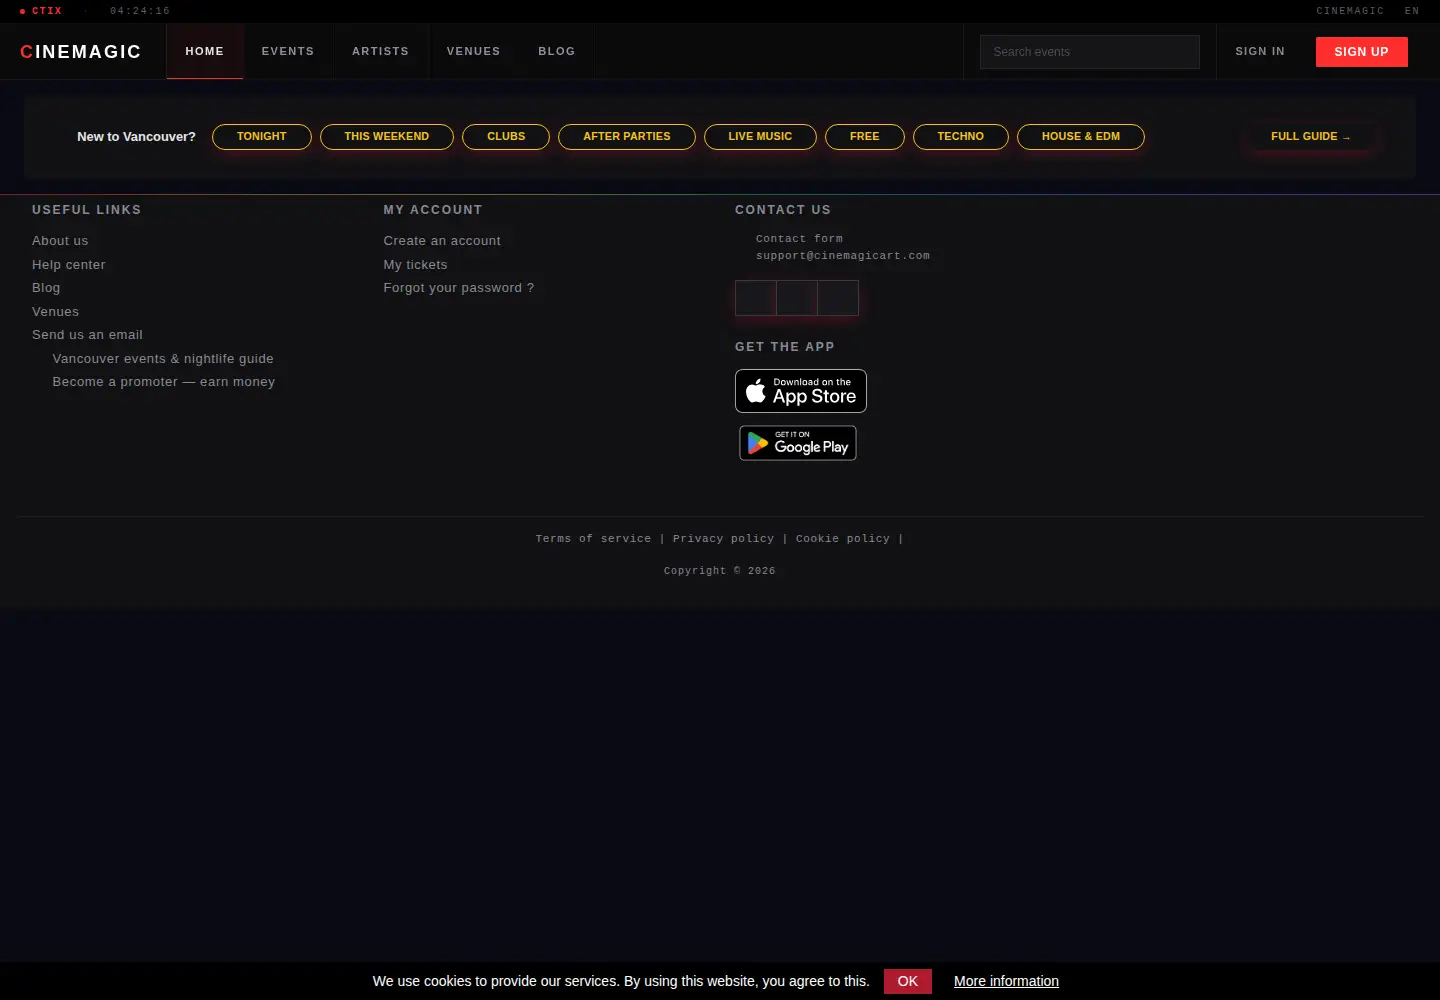Viewport: 1440px width, 1000px height.
Task: Open the FULL GUIDE arrow link
Action: point(1311,137)
